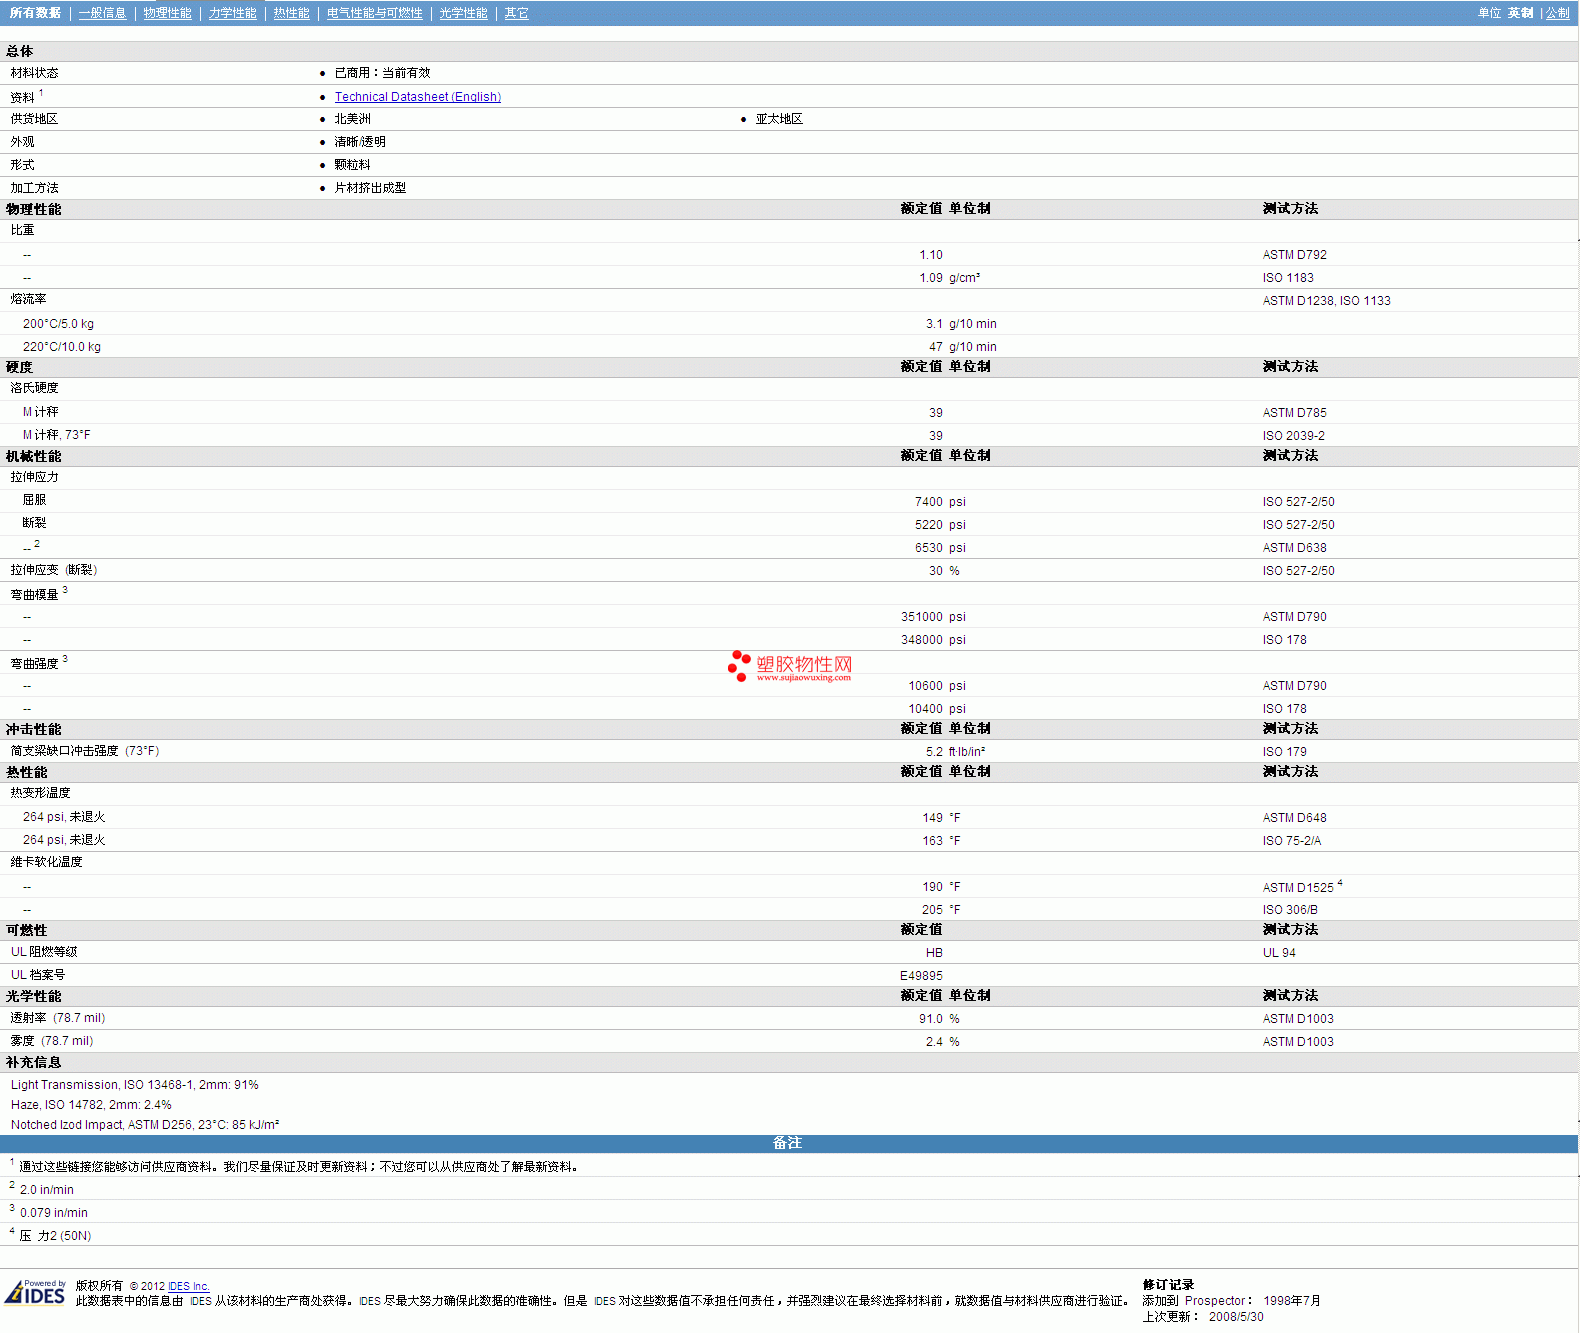This screenshot has height=1333, width=1580.
Task: Jump to the 物理性能 tab
Action: click(x=167, y=13)
